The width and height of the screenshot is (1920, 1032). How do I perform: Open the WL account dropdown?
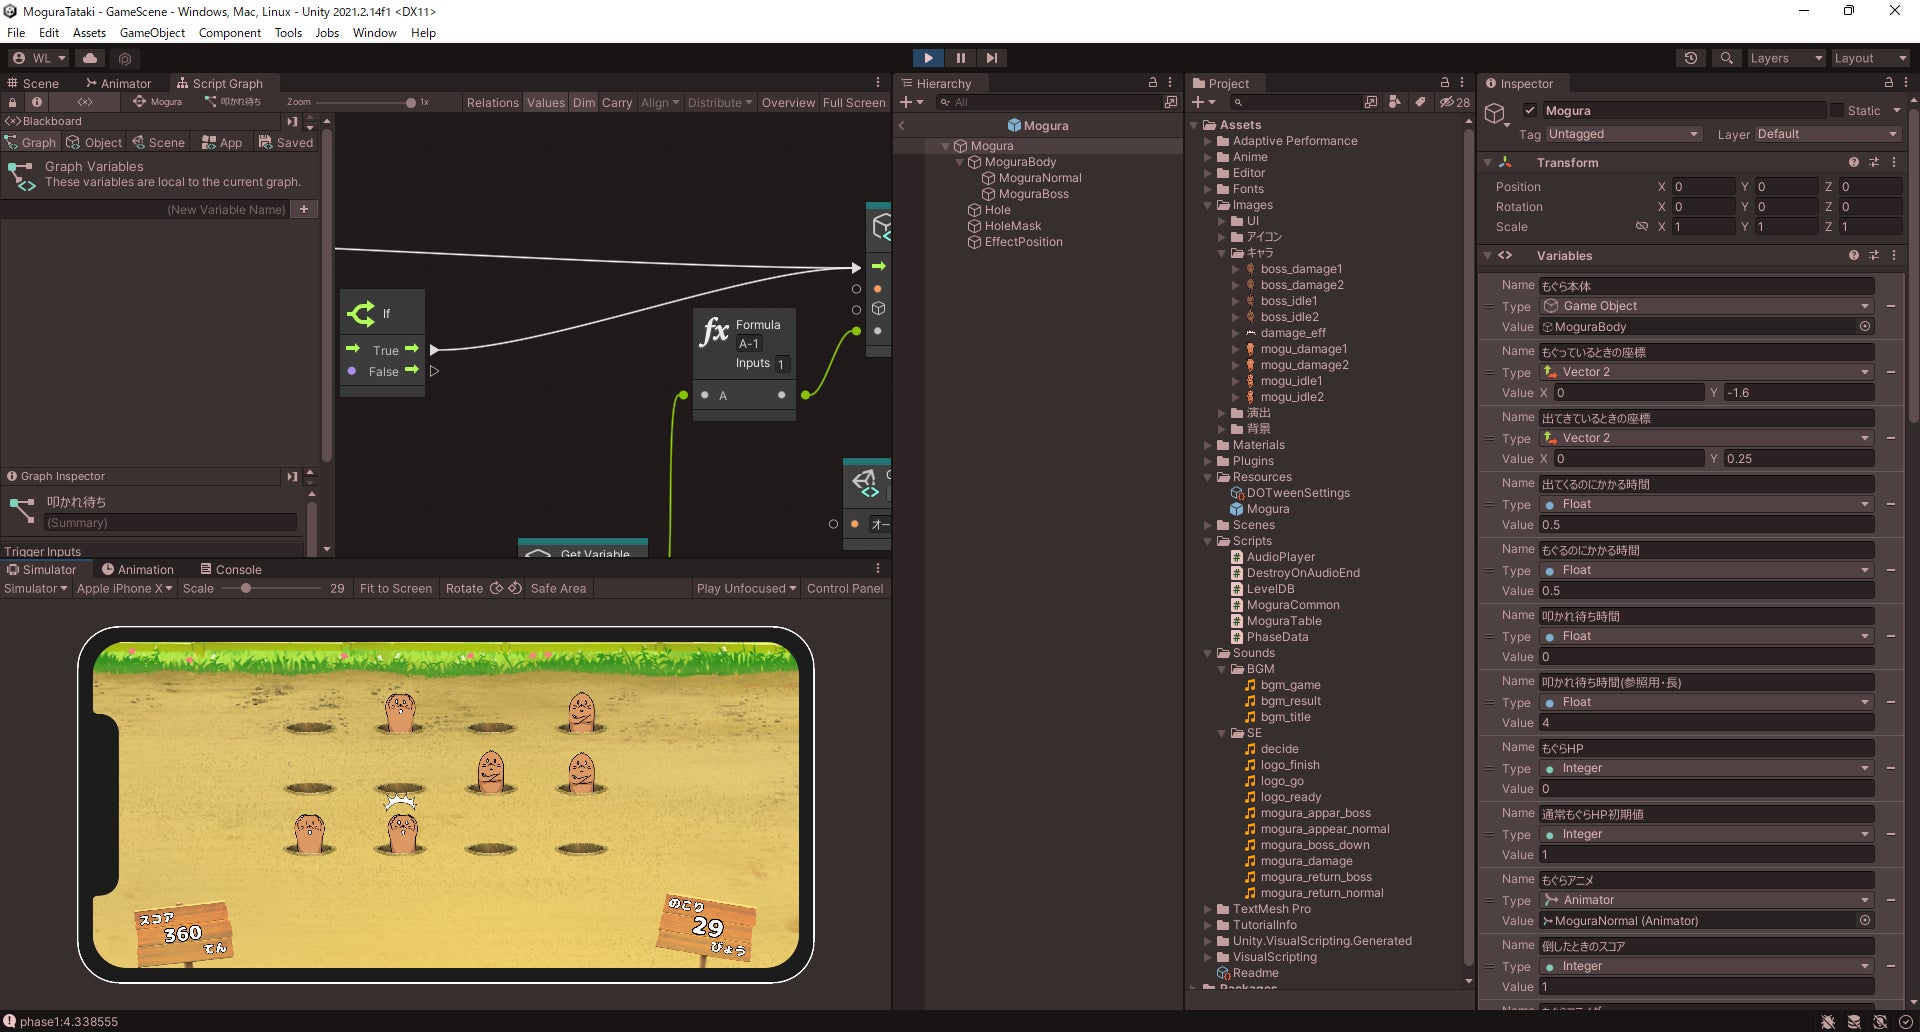38,58
